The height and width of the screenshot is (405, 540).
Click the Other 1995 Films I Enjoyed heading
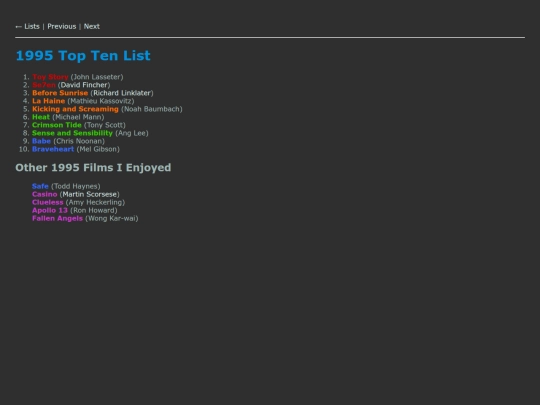point(93,167)
